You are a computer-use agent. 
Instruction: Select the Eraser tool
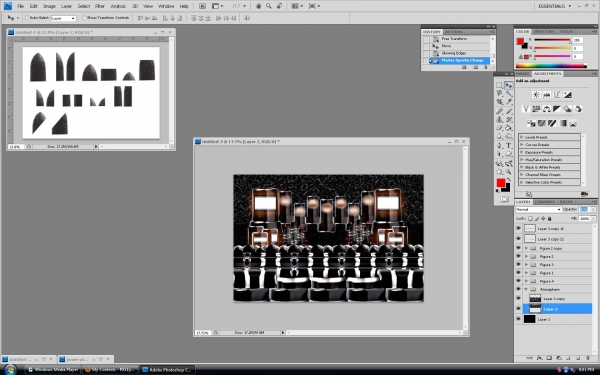click(500, 128)
